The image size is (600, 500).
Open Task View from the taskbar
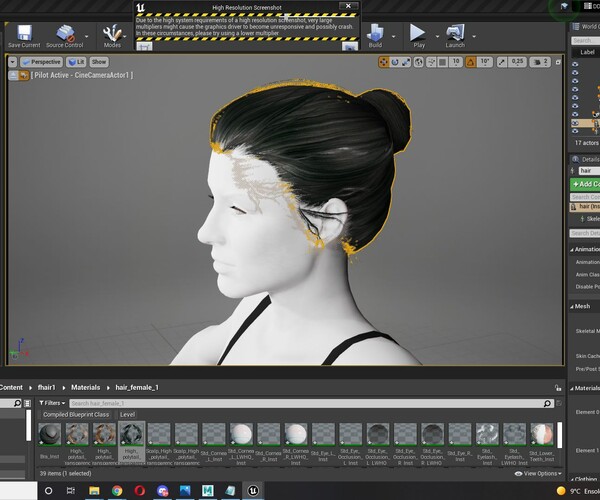(x=71, y=490)
